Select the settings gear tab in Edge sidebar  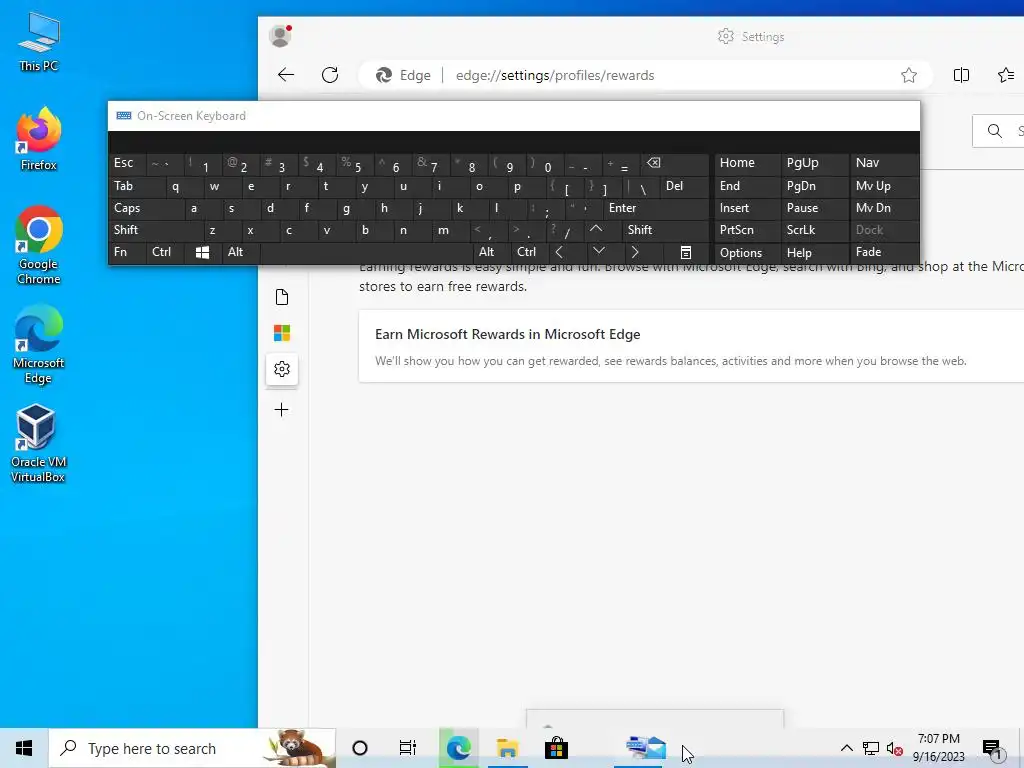tap(282, 369)
